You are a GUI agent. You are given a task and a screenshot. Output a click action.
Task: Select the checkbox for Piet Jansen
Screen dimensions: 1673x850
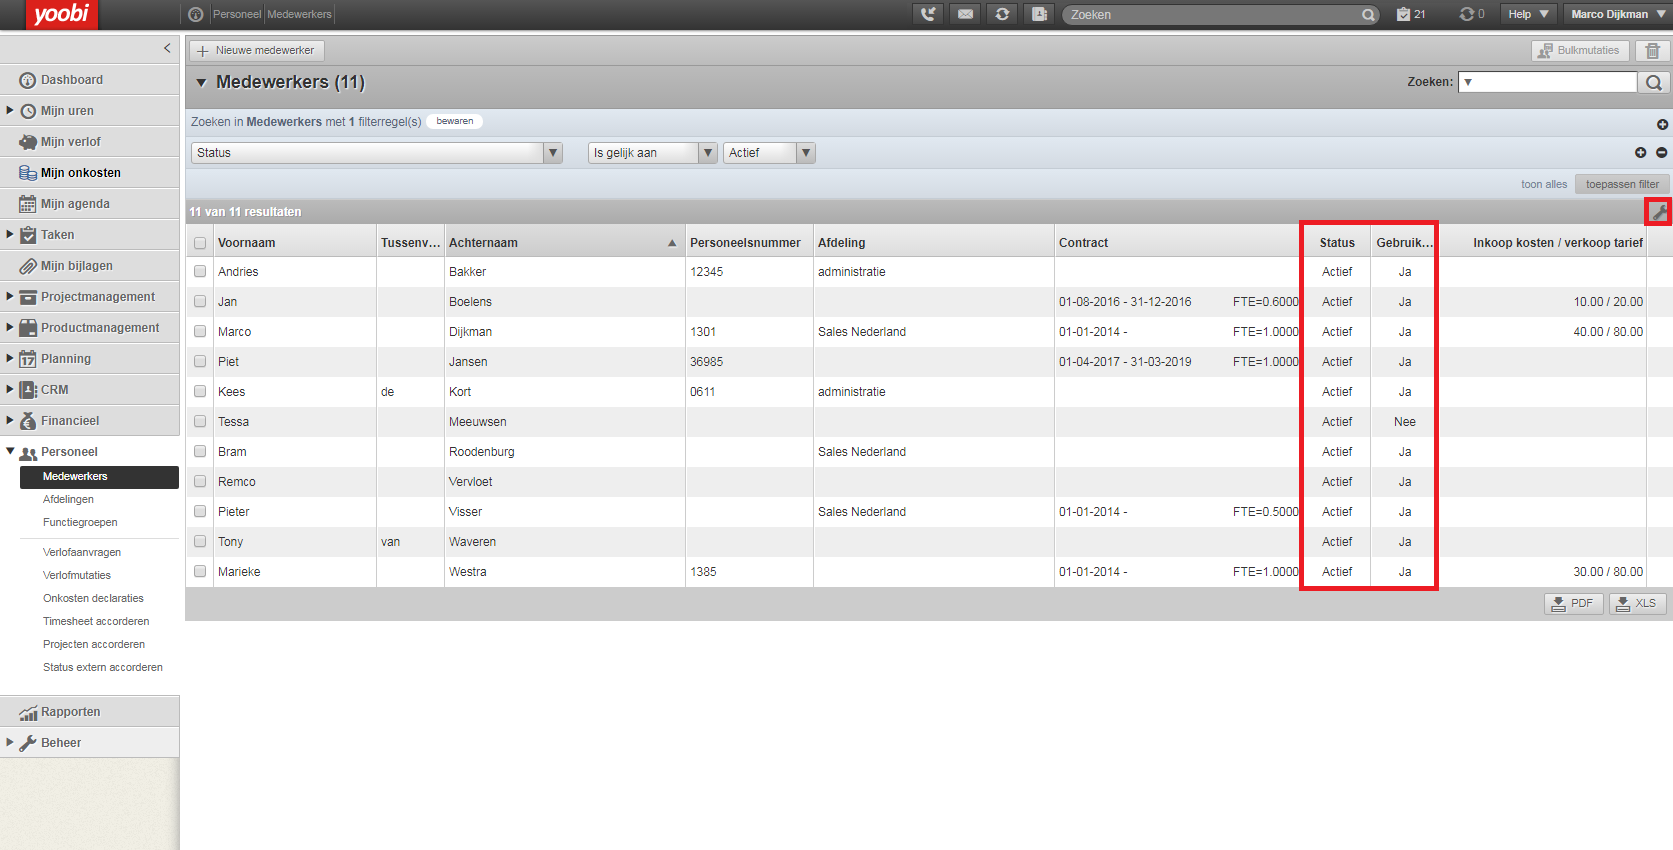coord(200,361)
